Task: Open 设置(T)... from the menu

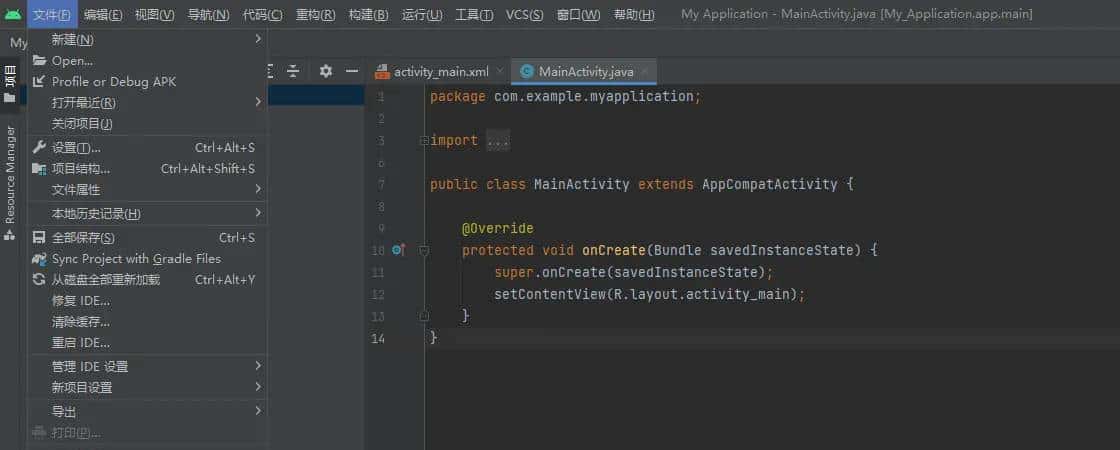Action: [x=147, y=148]
